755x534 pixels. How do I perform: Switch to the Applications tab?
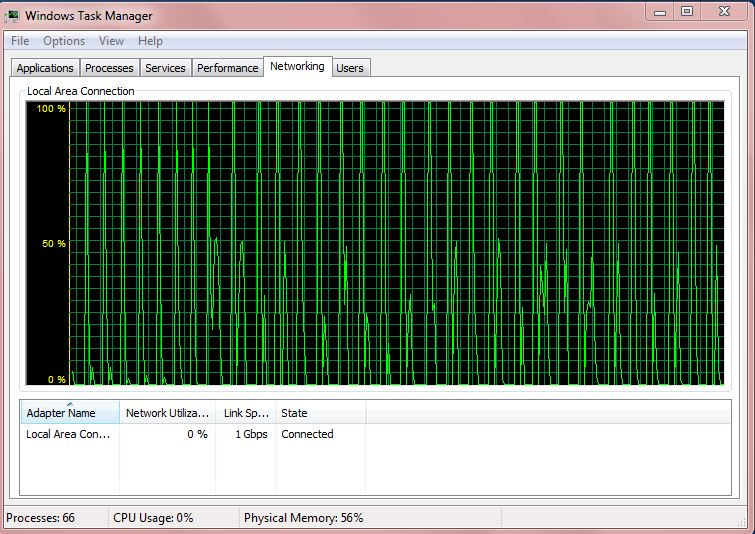45,68
